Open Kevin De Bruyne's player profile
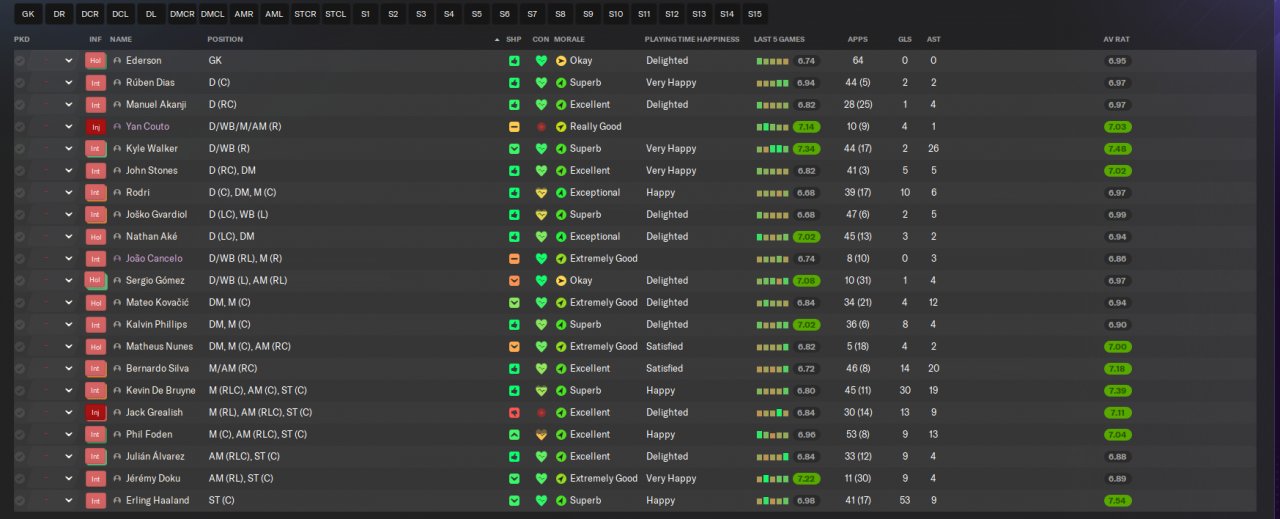This screenshot has height=519, width=1280. click(x=161, y=391)
